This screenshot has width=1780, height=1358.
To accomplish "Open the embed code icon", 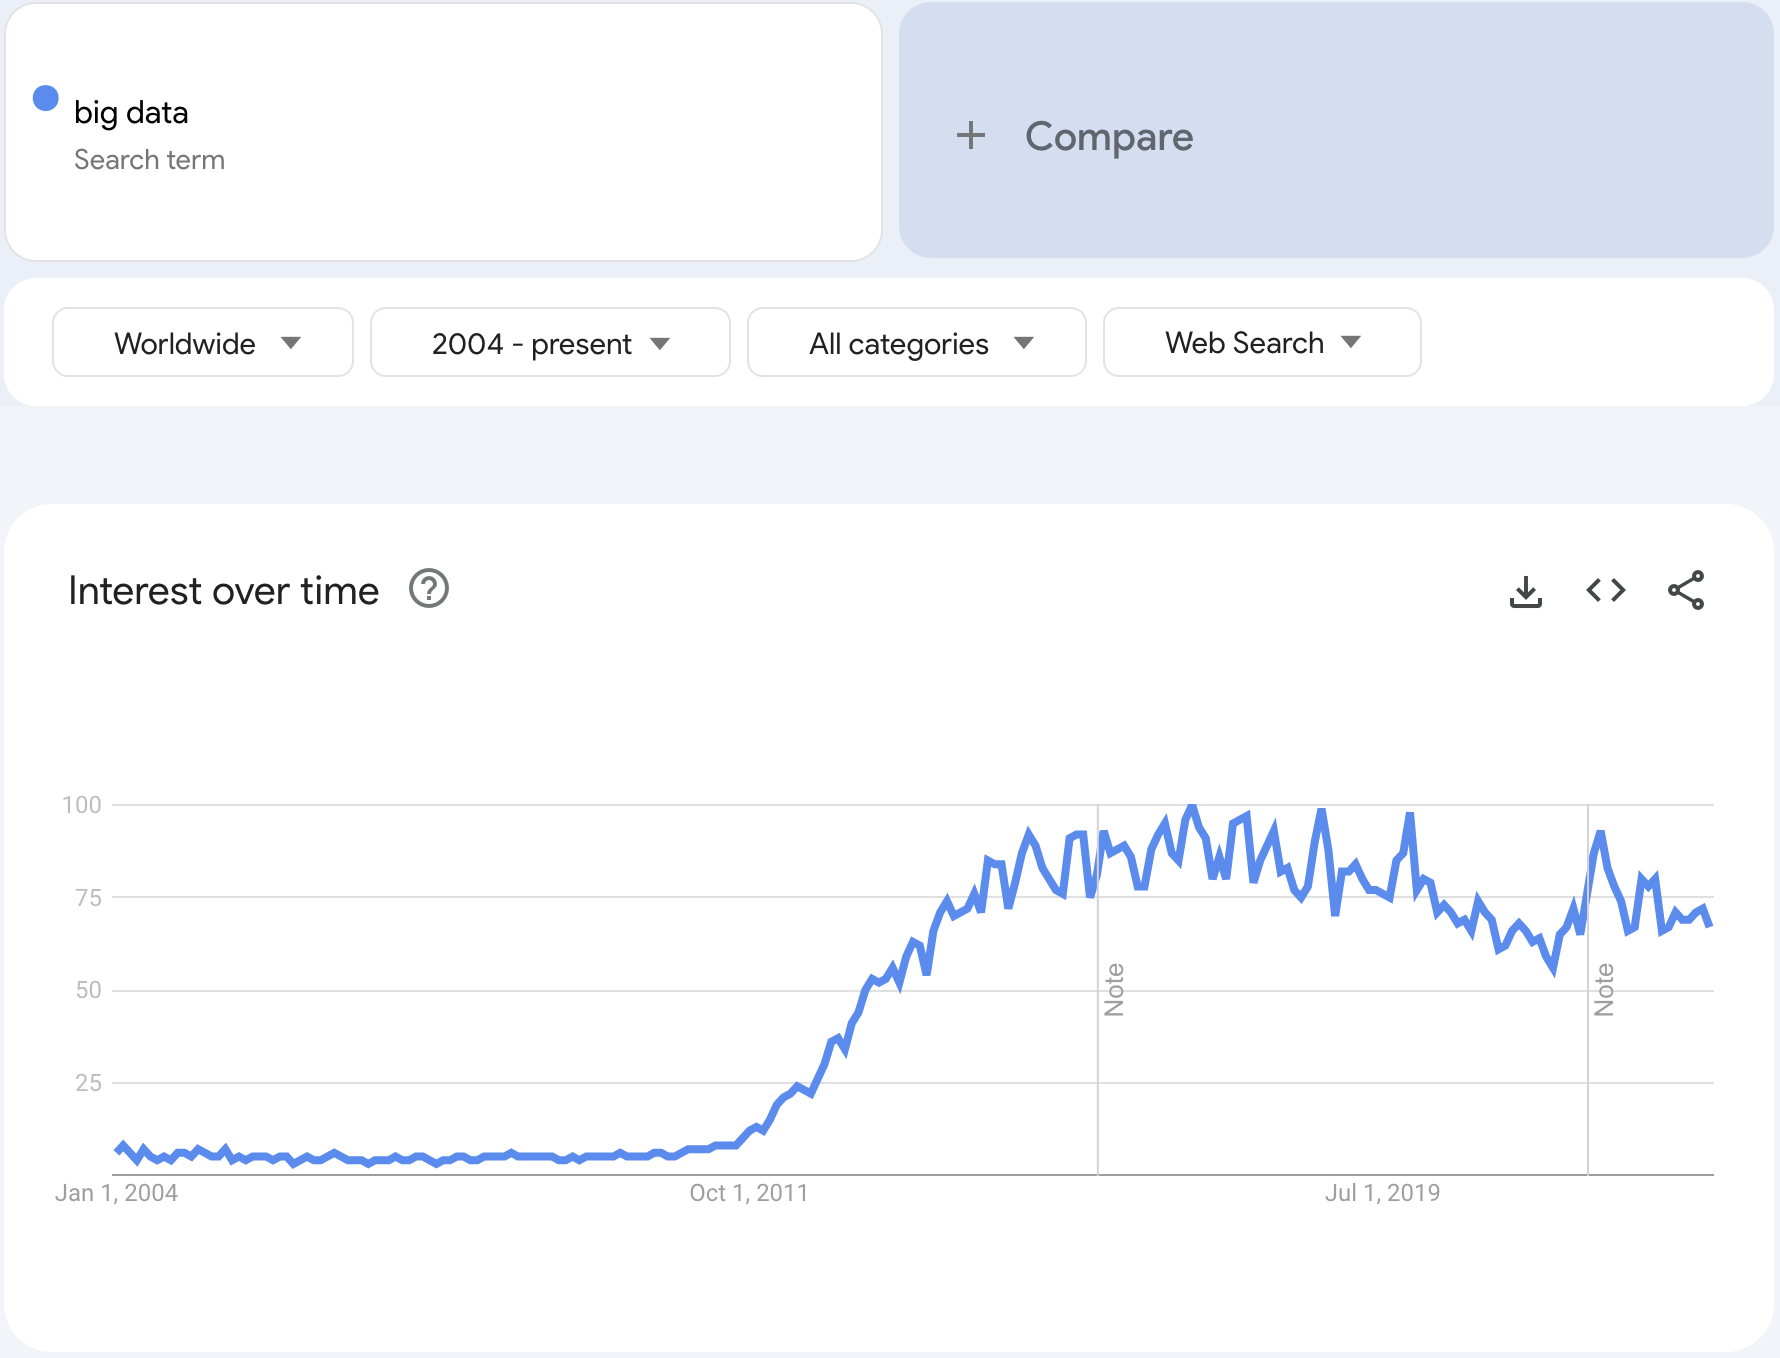I will [1605, 591].
